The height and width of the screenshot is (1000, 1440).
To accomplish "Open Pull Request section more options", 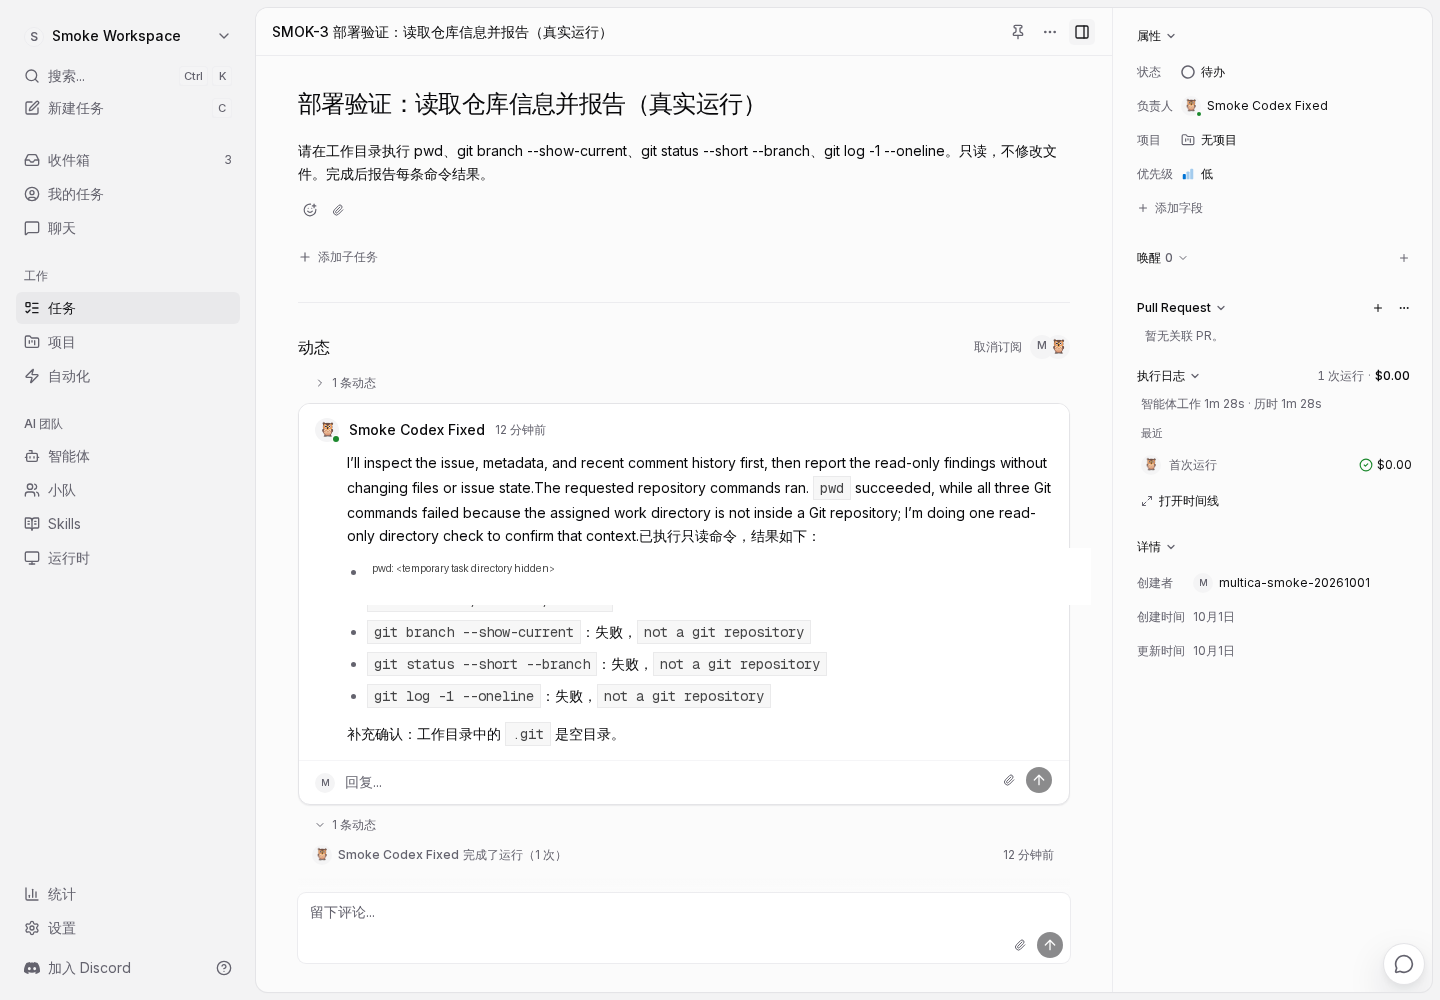I will pyautogui.click(x=1404, y=308).
